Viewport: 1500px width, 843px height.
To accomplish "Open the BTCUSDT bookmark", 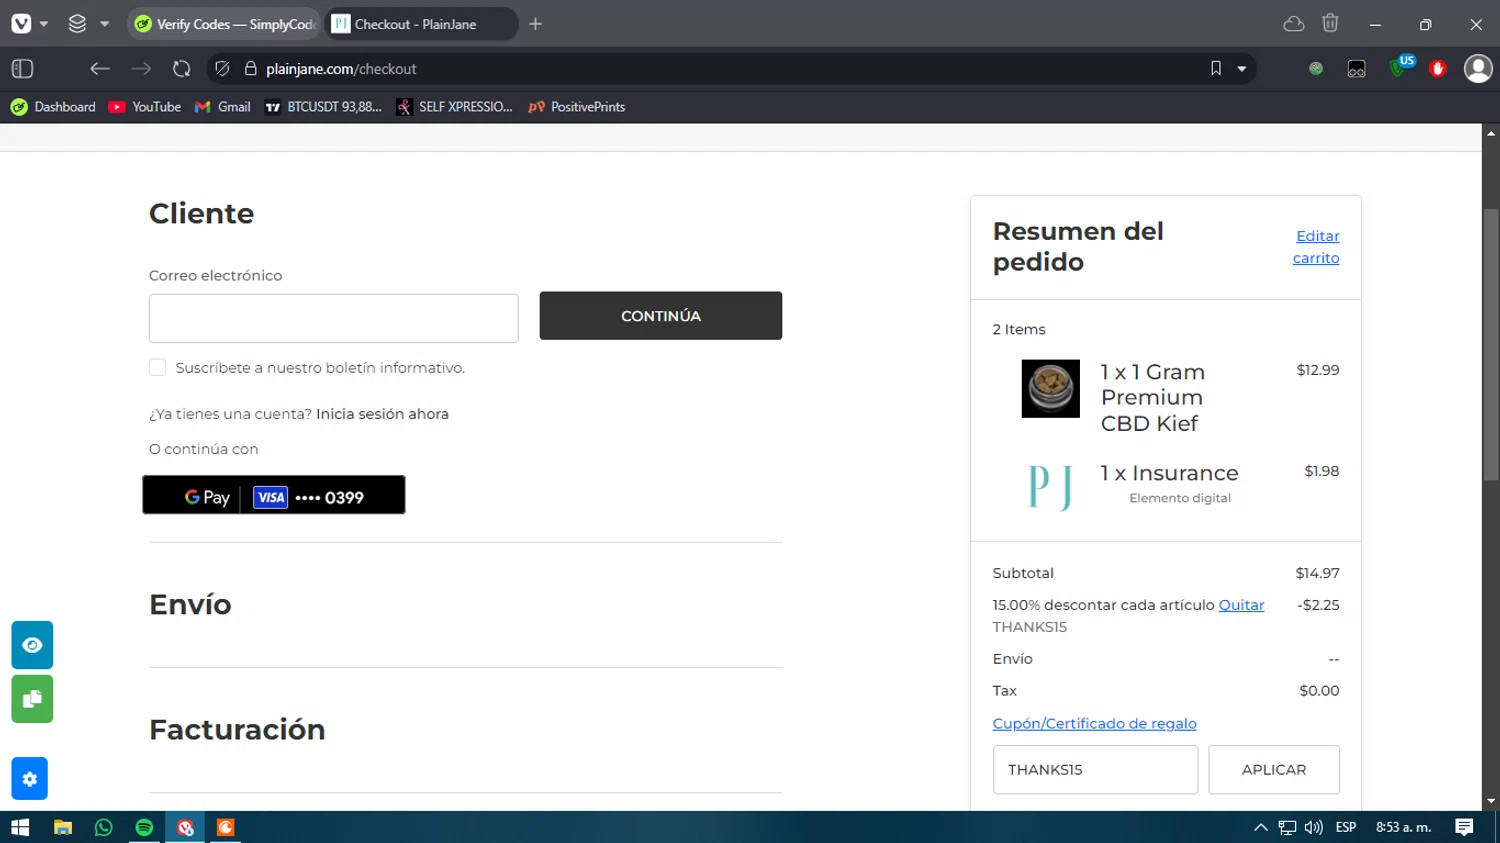I will (x=323, y=107).
